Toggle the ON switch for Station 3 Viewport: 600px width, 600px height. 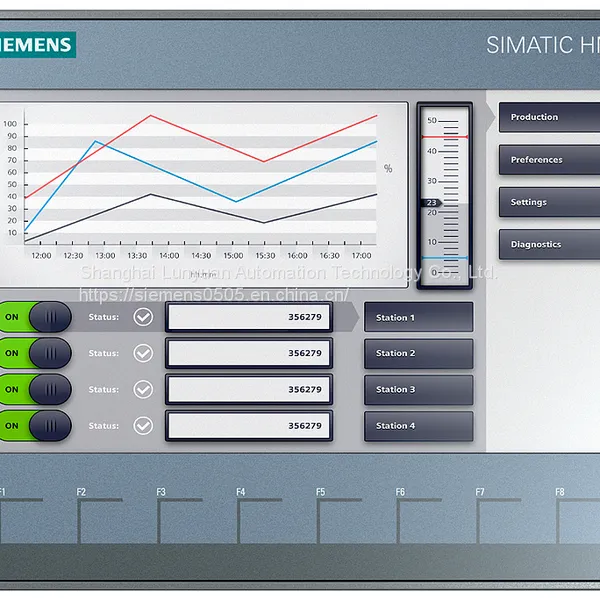(35, 390)
